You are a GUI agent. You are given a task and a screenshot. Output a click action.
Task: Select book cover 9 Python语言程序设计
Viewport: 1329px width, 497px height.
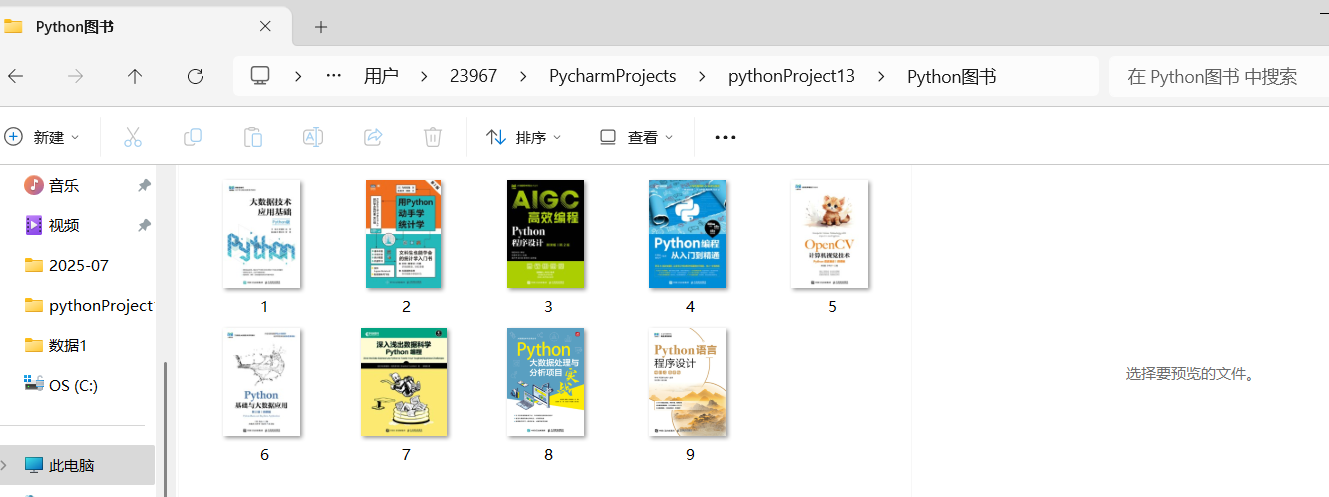[688, 382]
